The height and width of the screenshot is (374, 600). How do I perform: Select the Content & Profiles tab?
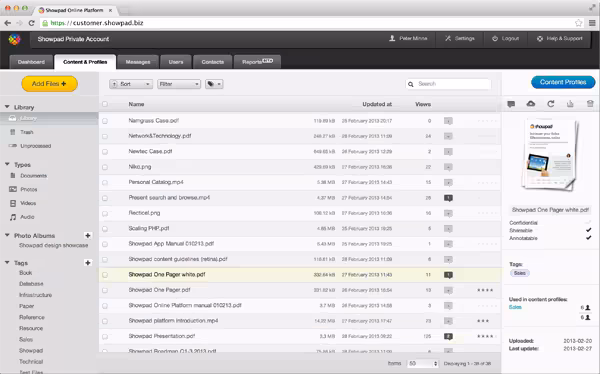tap(85, 62)
